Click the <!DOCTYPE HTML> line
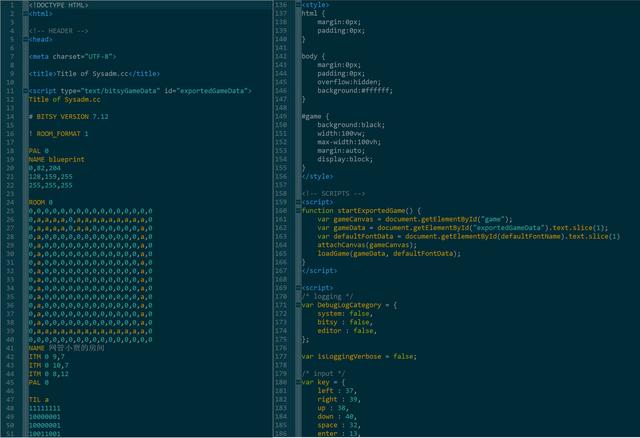Viewport: 640px width, 438px height. (58, 5)
